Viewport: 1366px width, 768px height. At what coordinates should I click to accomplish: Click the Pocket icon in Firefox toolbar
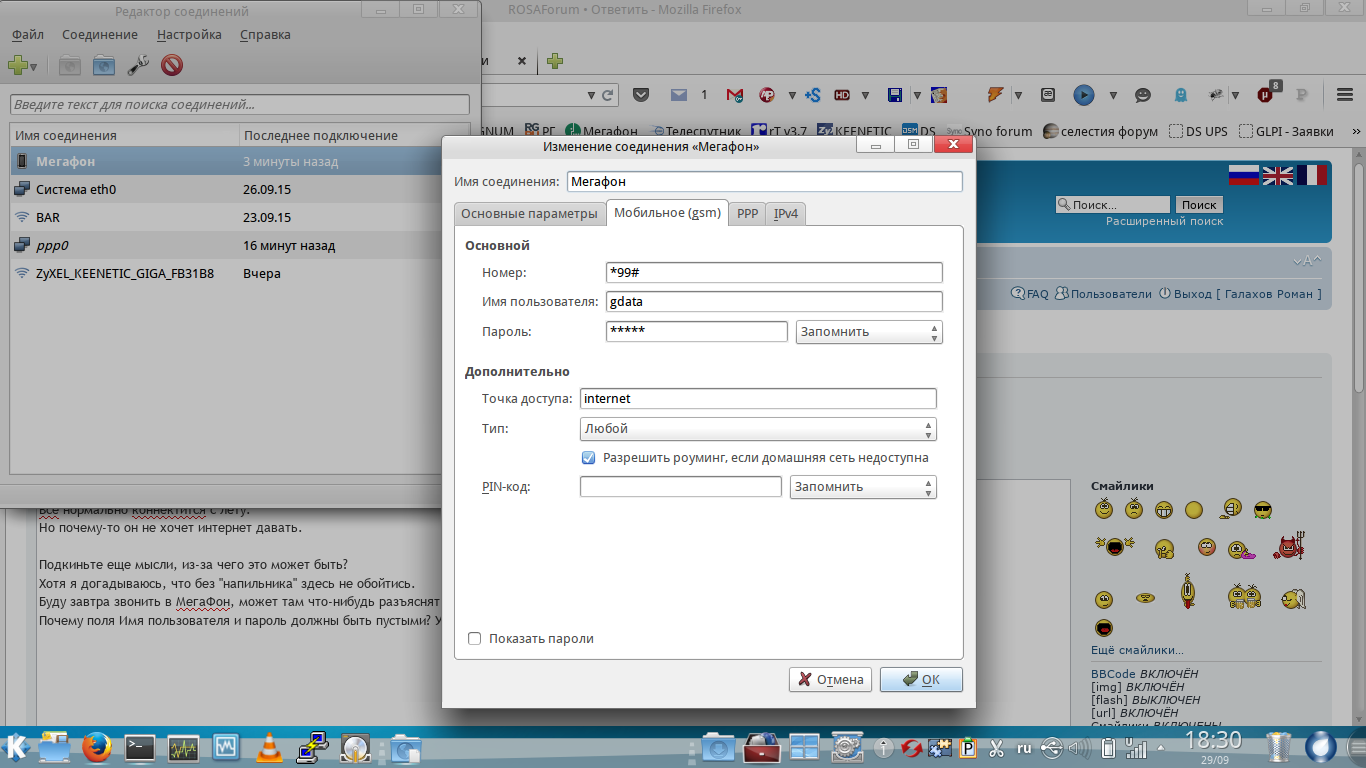[642, 95]
